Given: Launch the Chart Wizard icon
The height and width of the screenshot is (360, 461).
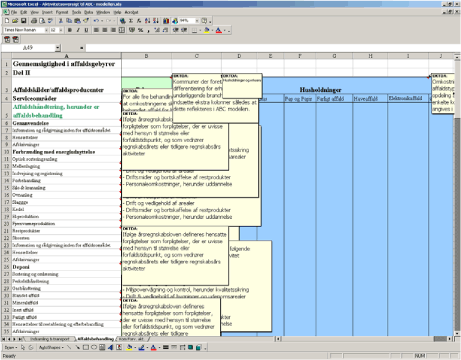Looking at the screenshot, I should pyautogui.click(x=166, y=21).
